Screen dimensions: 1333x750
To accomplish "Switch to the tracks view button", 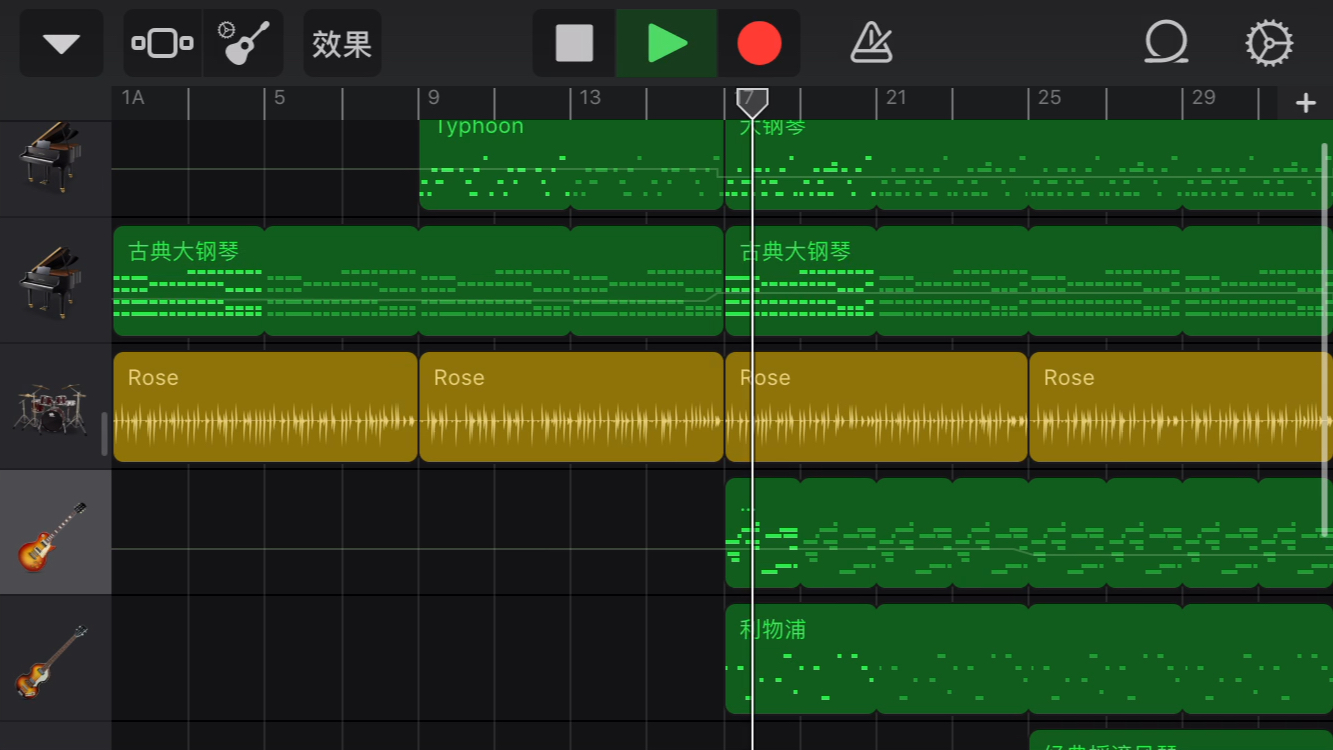I will point(162,44).
